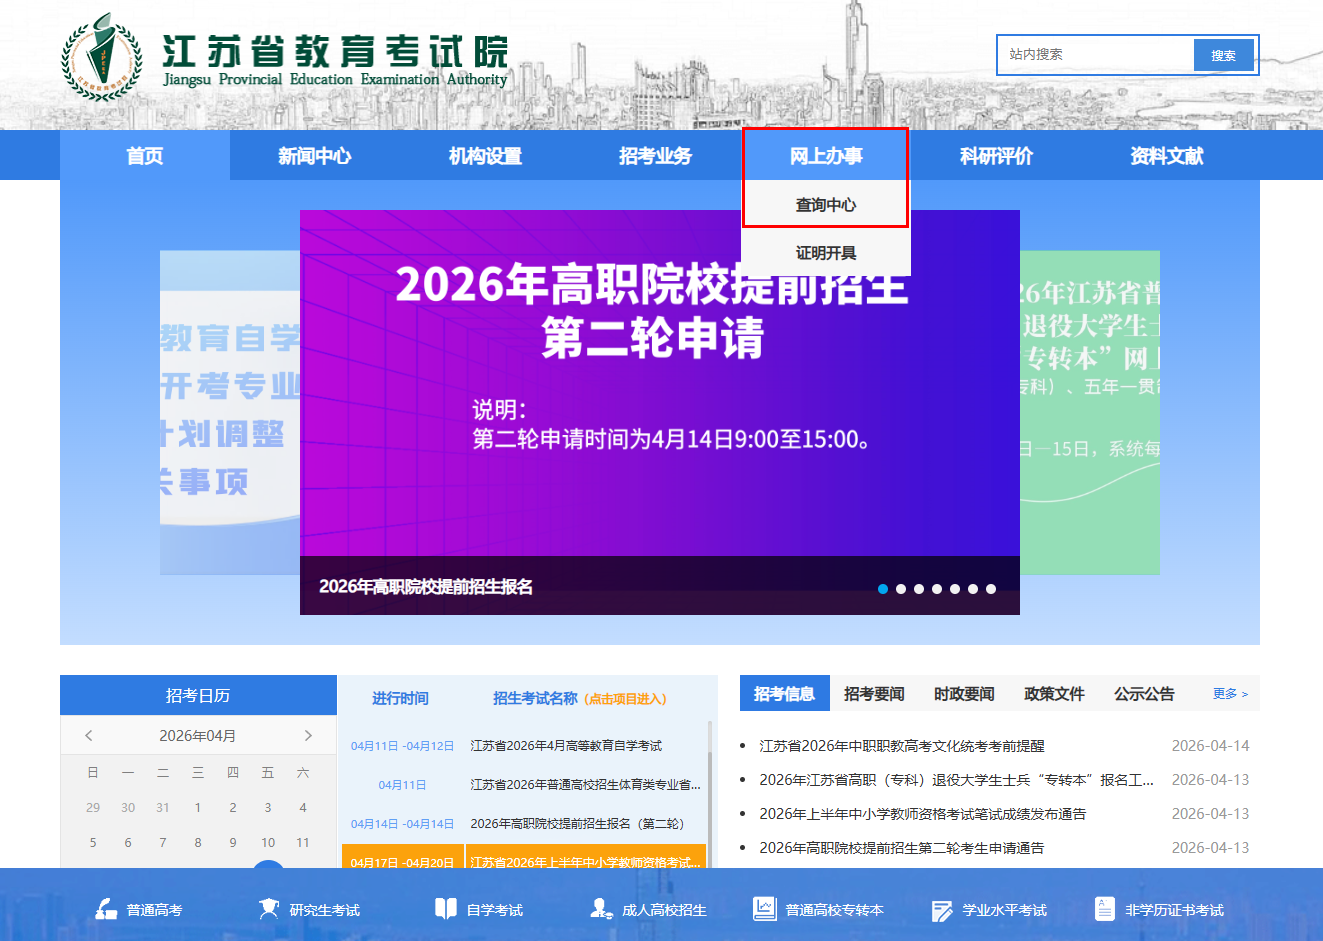Advance the calendar to the next month

[308, 734]
